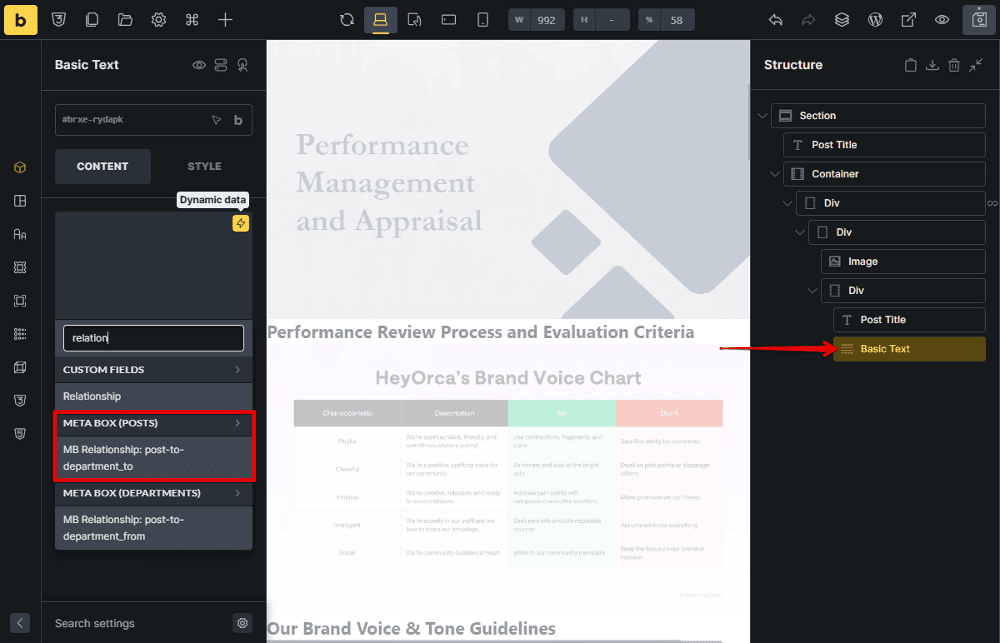Viewport: 1000px width, 643px height.
Task: Click the dynamic data lightning icon
Action: [240, 224]
